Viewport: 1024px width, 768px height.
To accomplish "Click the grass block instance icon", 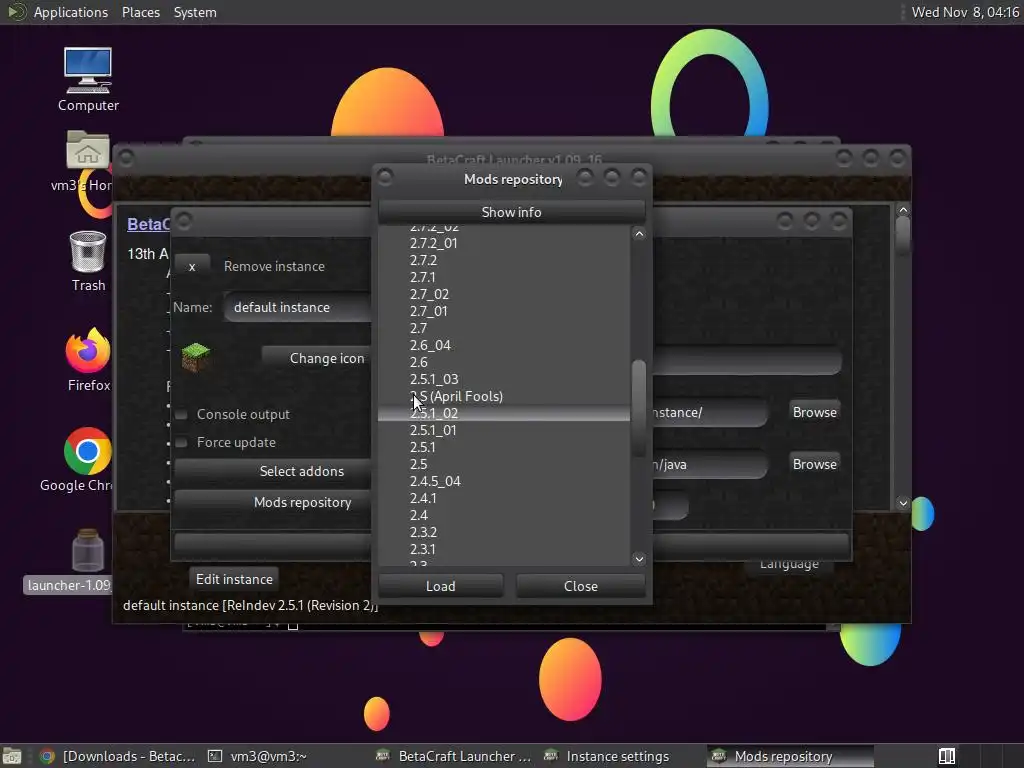I will pos(195,357).
